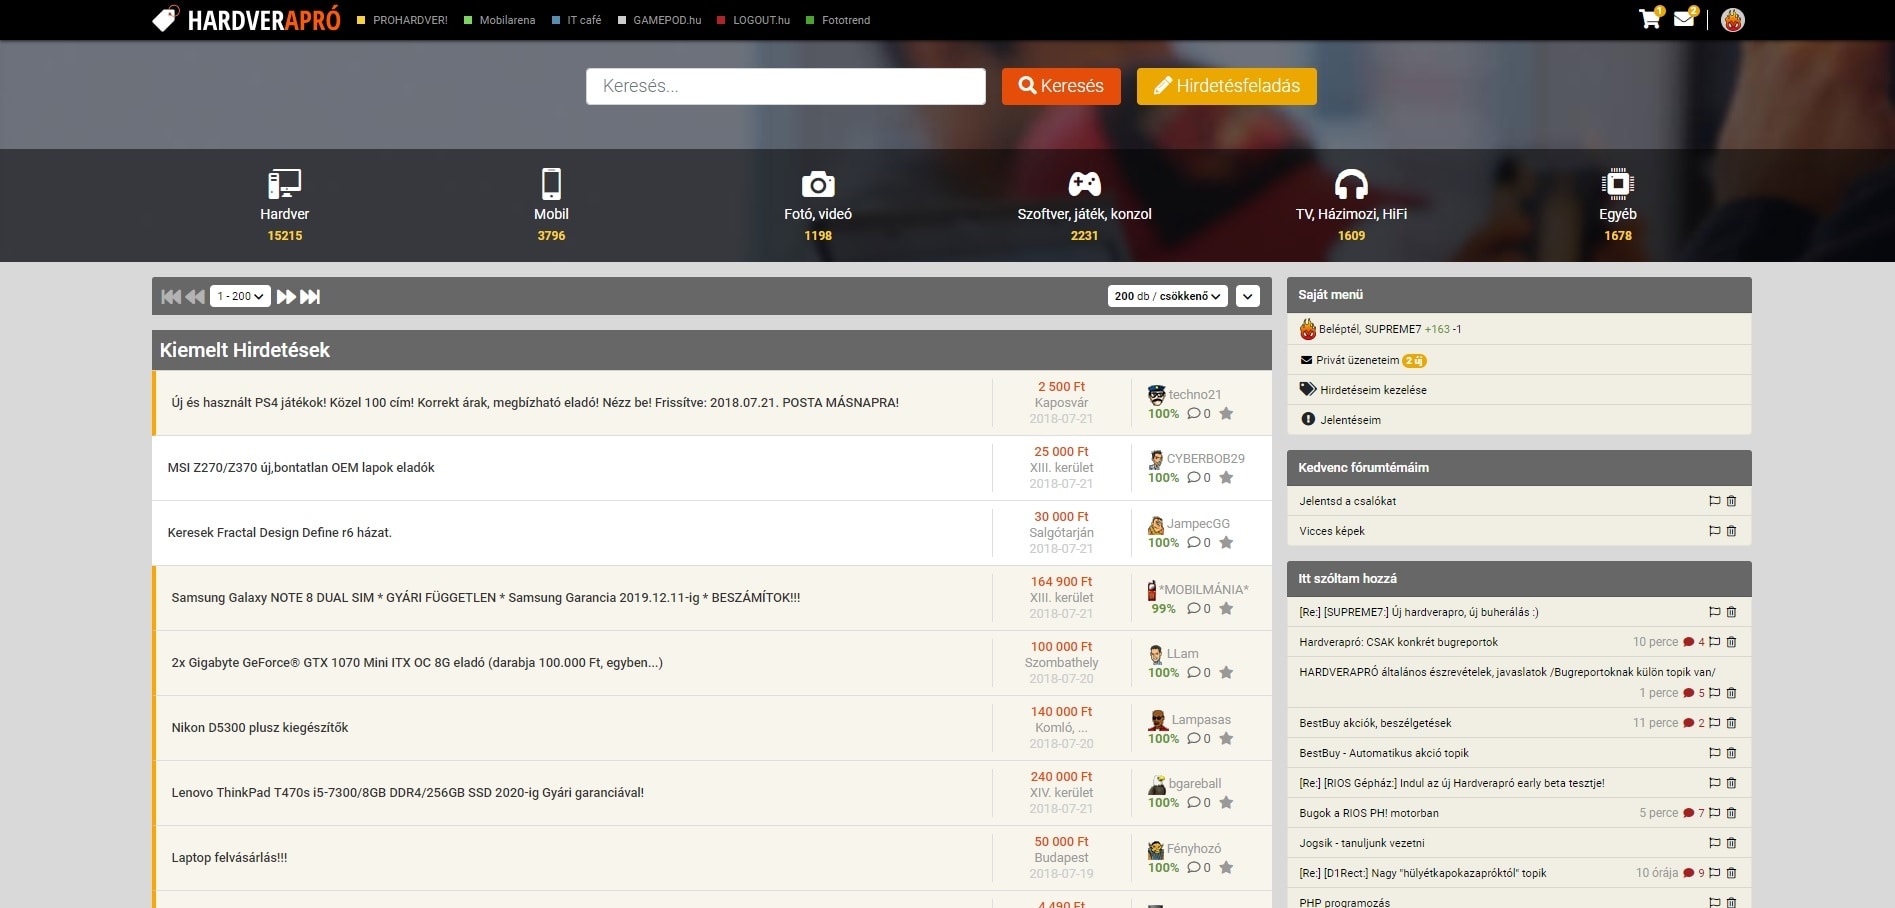Open PROHARDVER! in the top navigation
The image size is (1895, 908).
(x=410, y=20)
